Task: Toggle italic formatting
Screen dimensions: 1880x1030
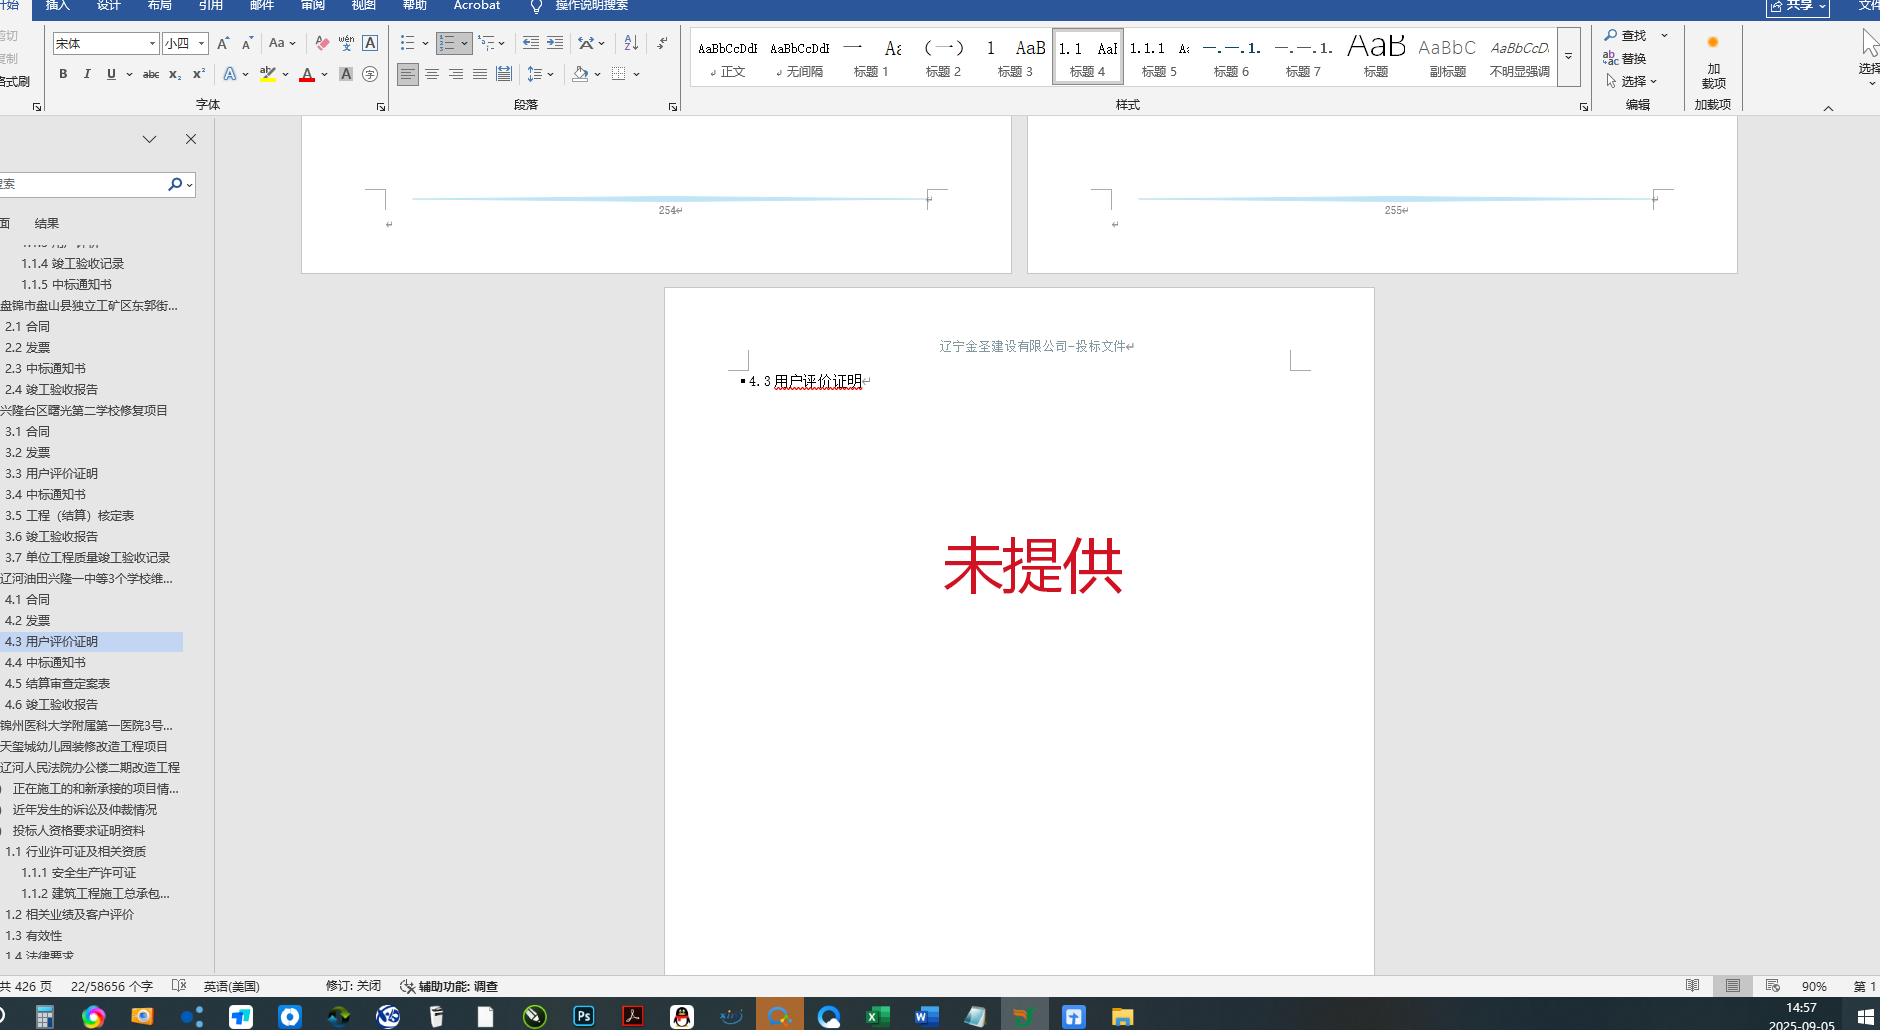Action: coord(87,74)
